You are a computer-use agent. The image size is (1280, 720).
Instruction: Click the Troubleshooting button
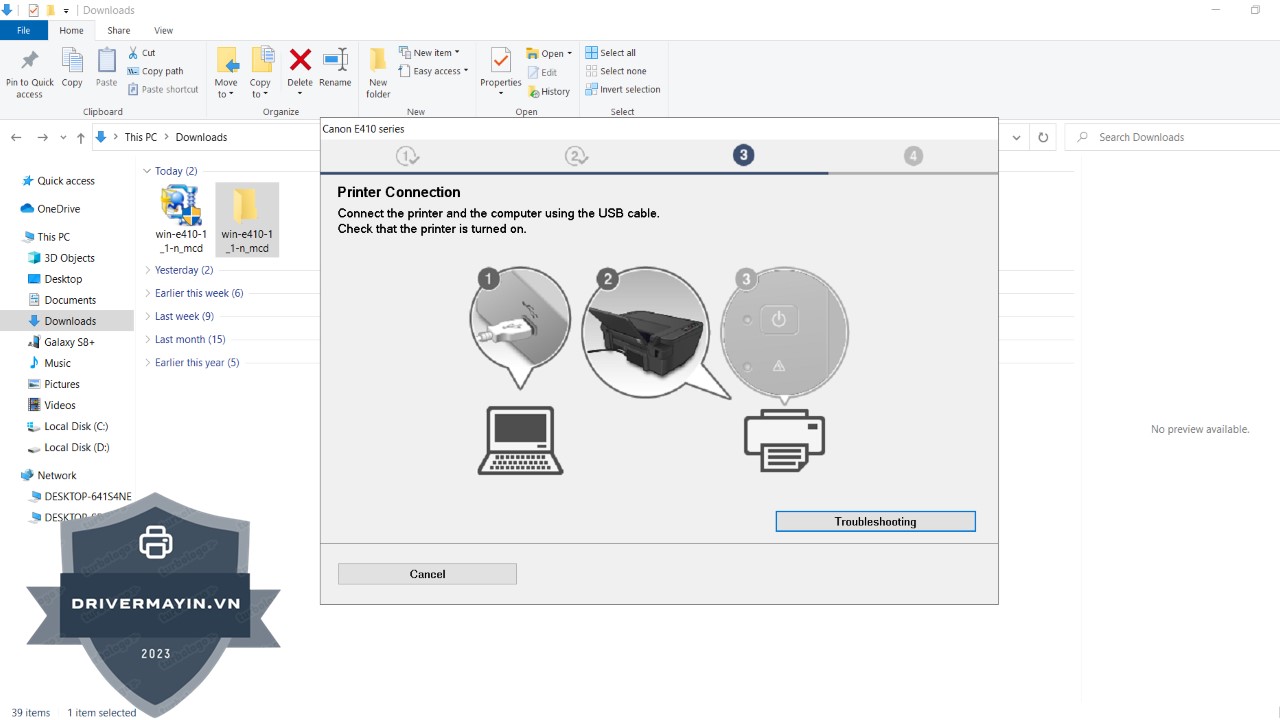(875, 521)
